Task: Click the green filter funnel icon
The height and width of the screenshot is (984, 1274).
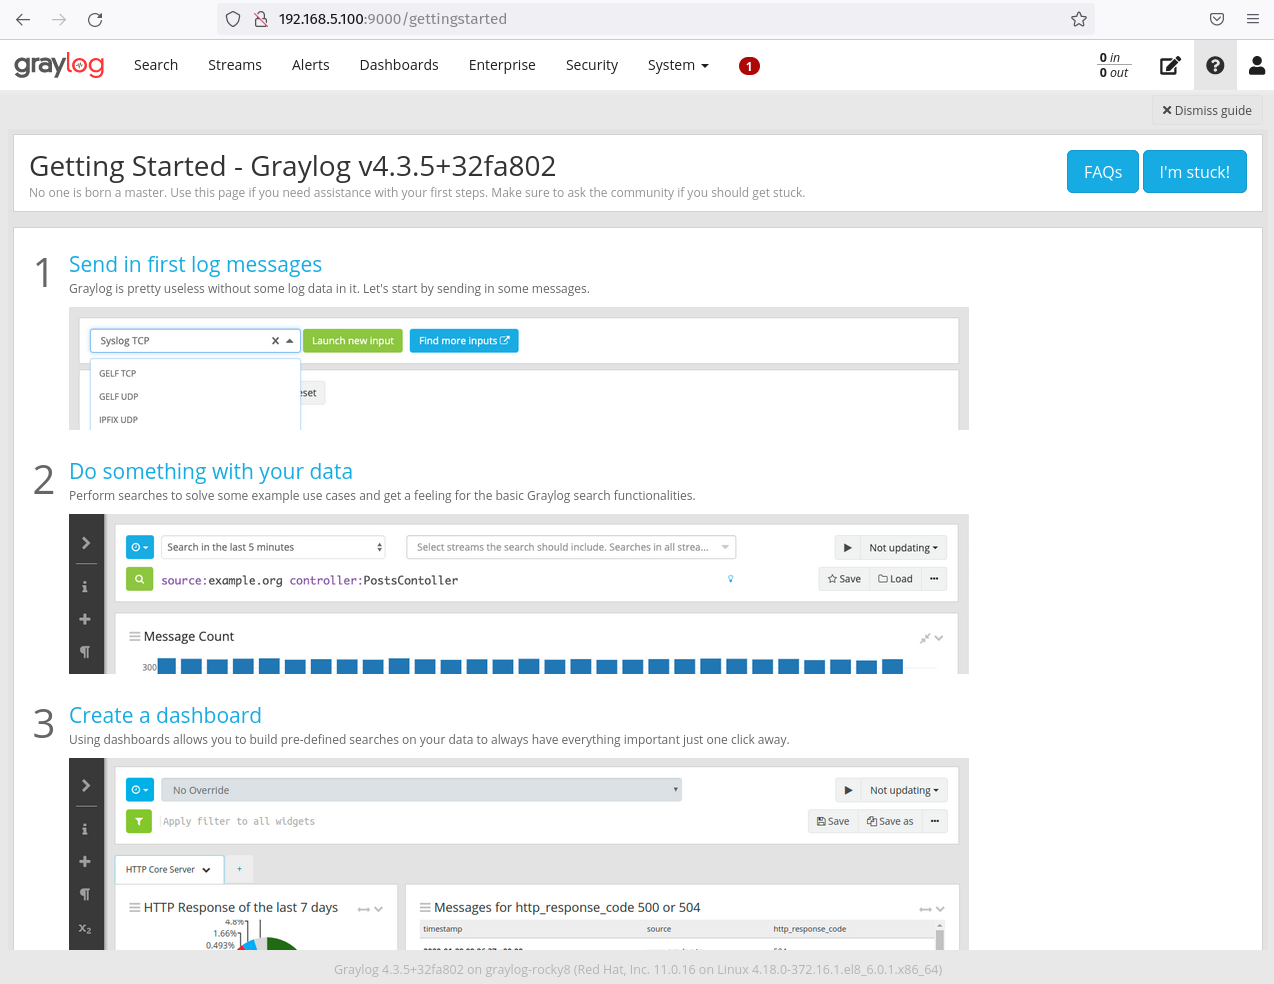Action: (x=139, y=821)
